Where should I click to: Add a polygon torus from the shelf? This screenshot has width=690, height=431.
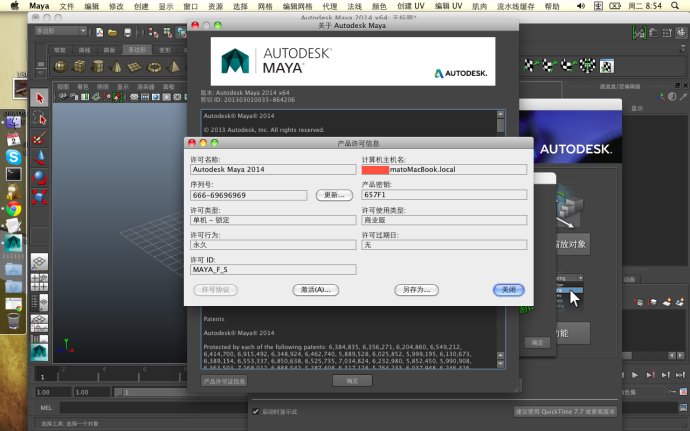coord(155,67)
